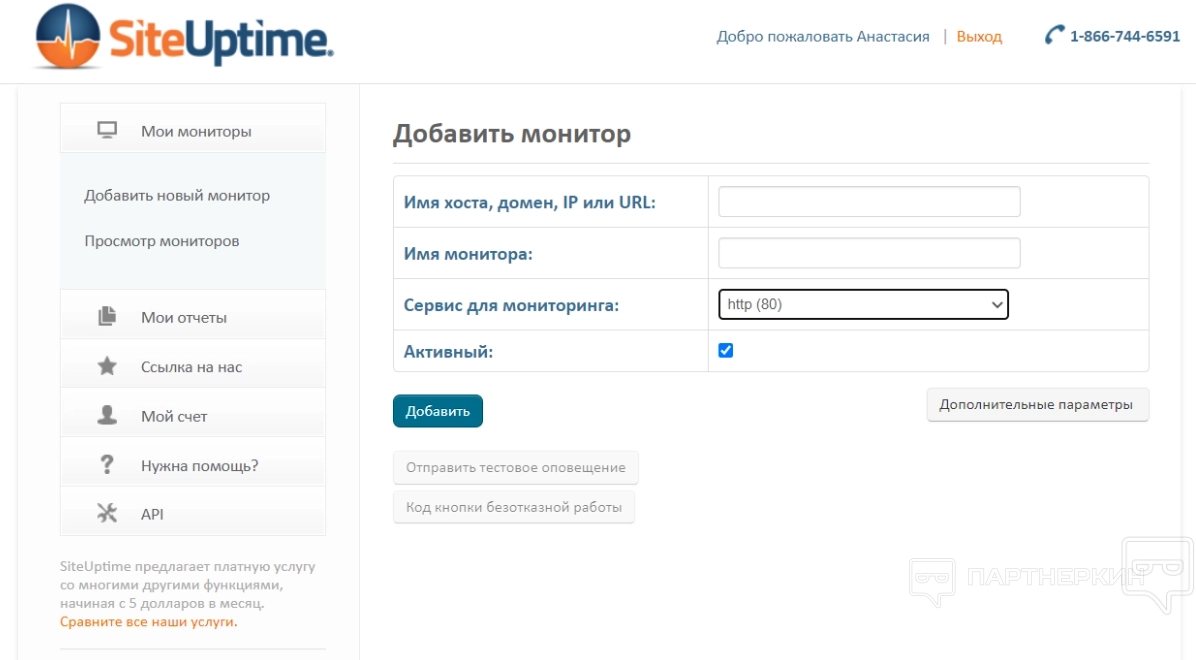
Task: Open the Сервис для мониторинга dropdown
Action: (863, 304)
